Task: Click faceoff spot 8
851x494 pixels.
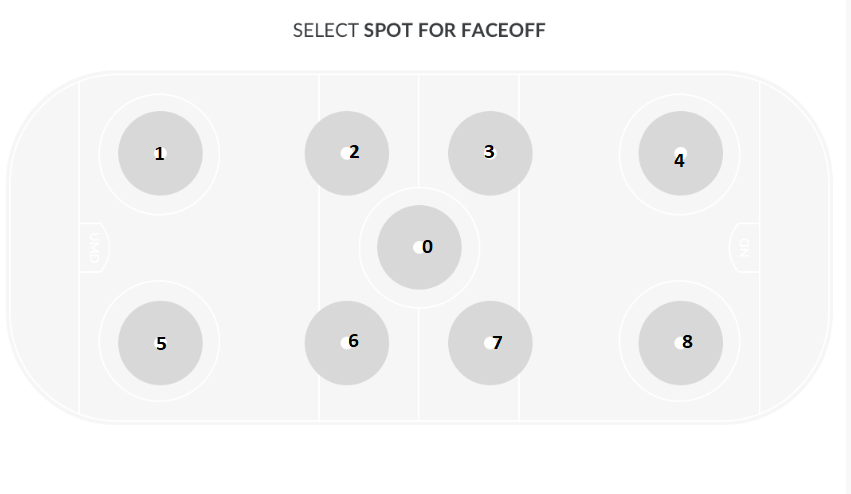Action: [x=680, y=343]
